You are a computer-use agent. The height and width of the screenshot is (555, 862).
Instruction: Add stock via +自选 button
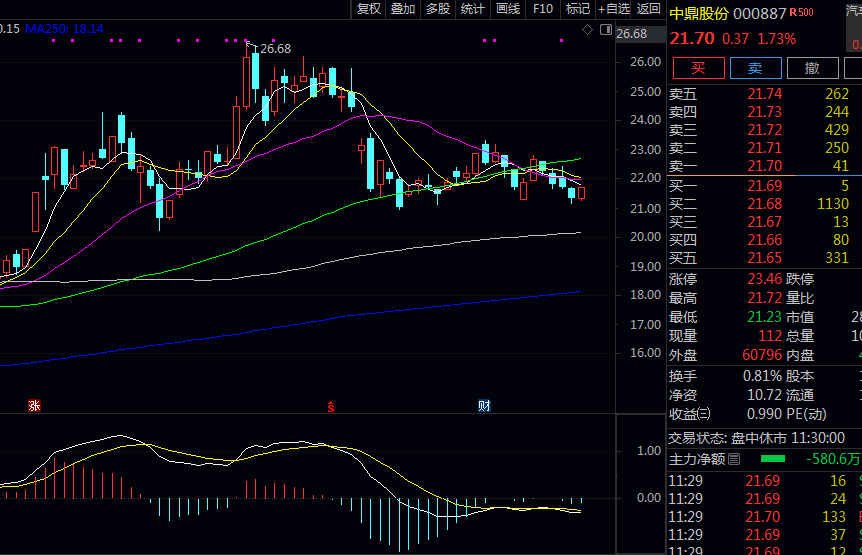click(614, 9)
